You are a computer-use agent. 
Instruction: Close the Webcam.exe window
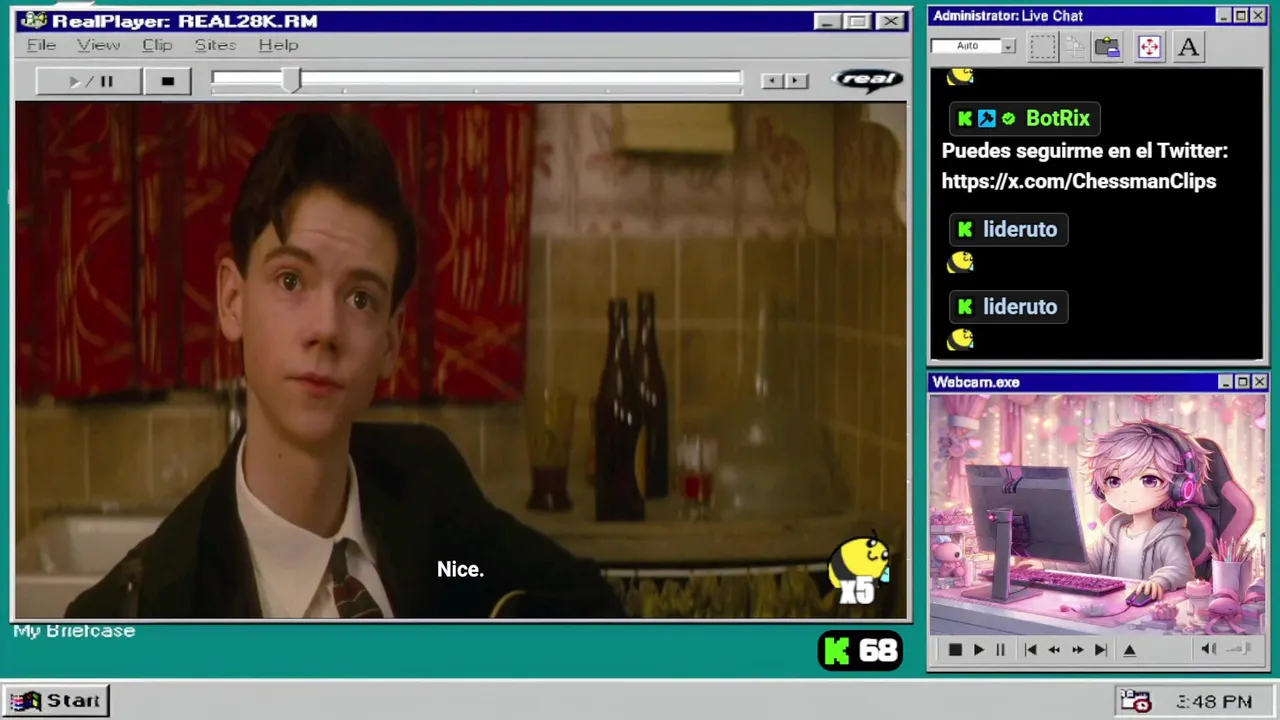pos(1259,382)
